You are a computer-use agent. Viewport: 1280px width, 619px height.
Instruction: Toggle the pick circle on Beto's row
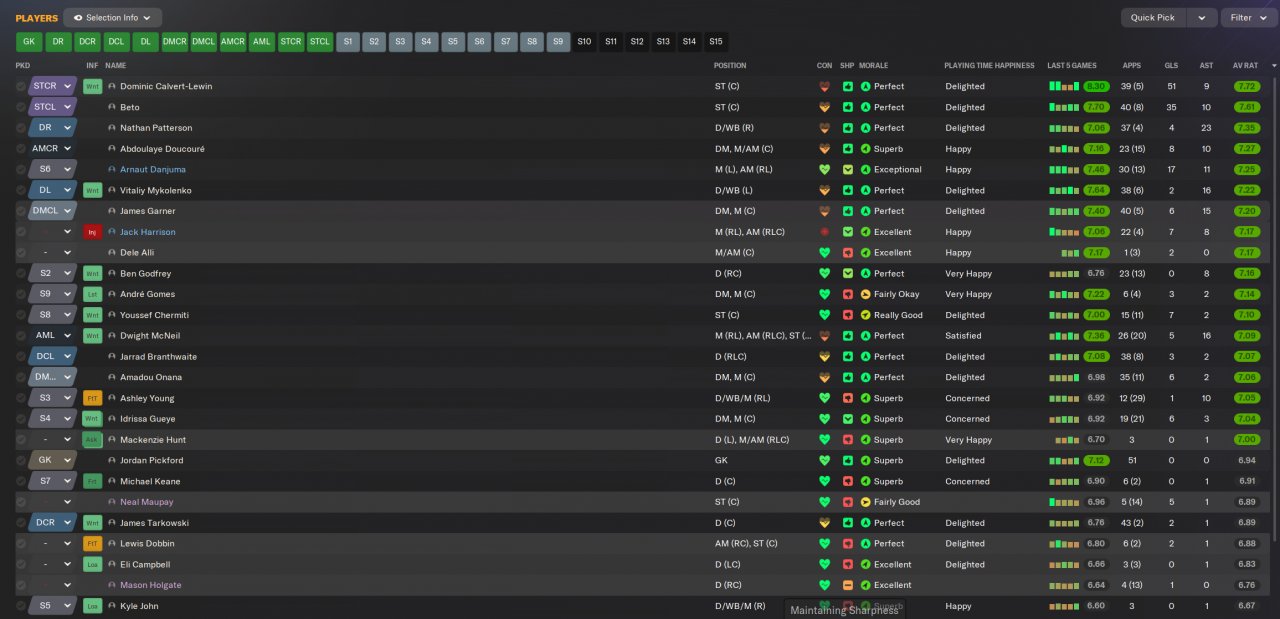pyautogui.click(x=21, y=107)
